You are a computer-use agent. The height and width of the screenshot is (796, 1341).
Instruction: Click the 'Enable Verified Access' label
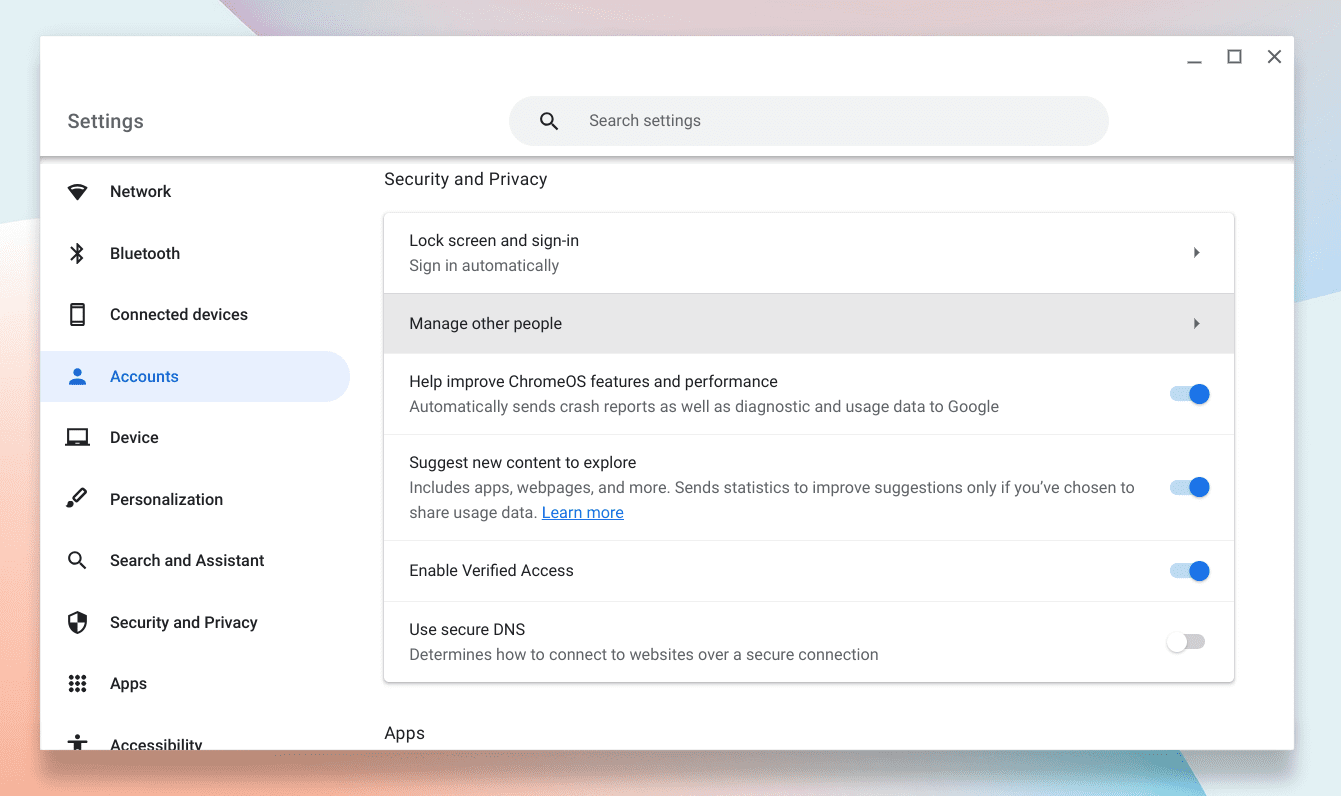tap(491, 571)
